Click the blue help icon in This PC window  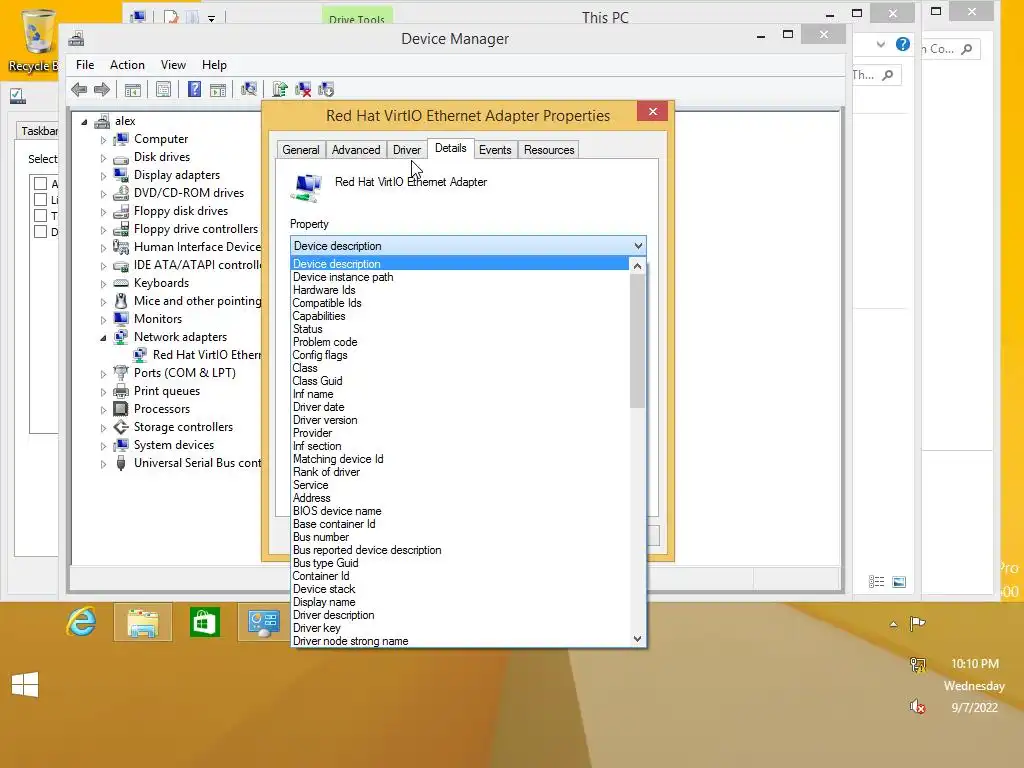903,44
